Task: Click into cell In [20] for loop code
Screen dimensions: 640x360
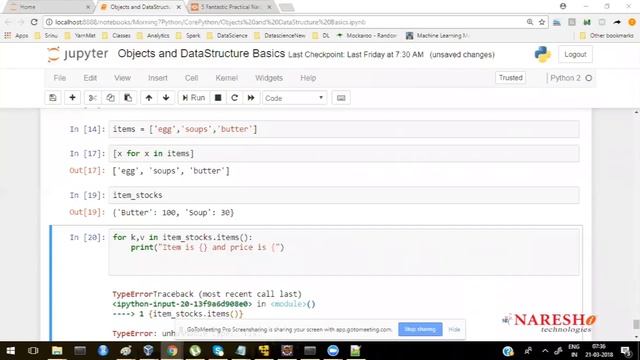Action: (x=344, y=252)
